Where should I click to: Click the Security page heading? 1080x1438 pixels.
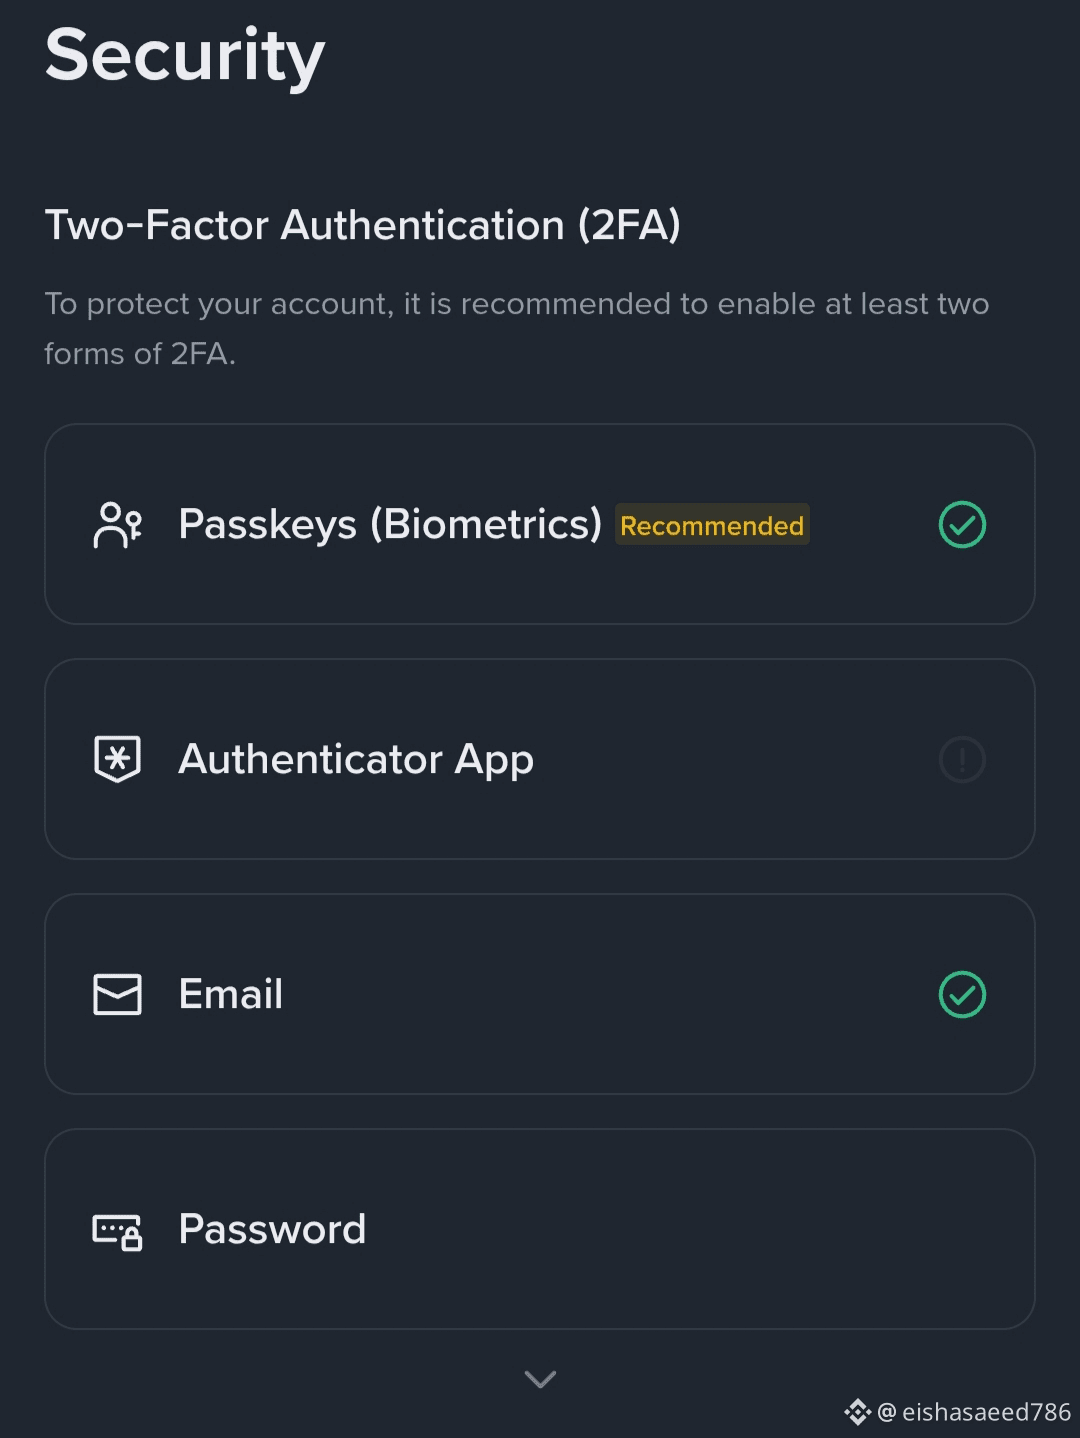click(x=185, y=56)
